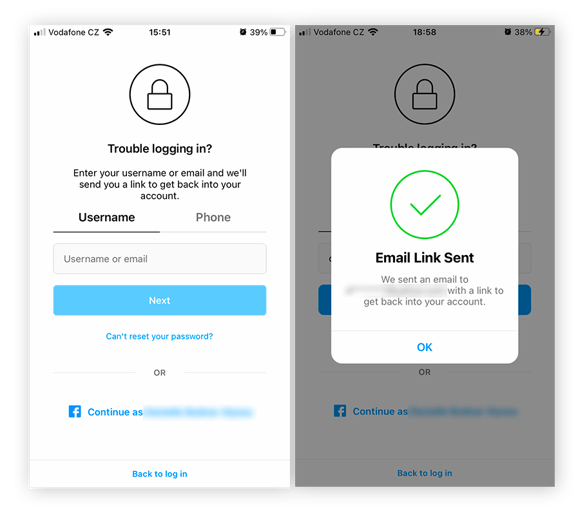580x512 pixels.
Task: Click the Username or email input field
Action: tap(160, 259)
